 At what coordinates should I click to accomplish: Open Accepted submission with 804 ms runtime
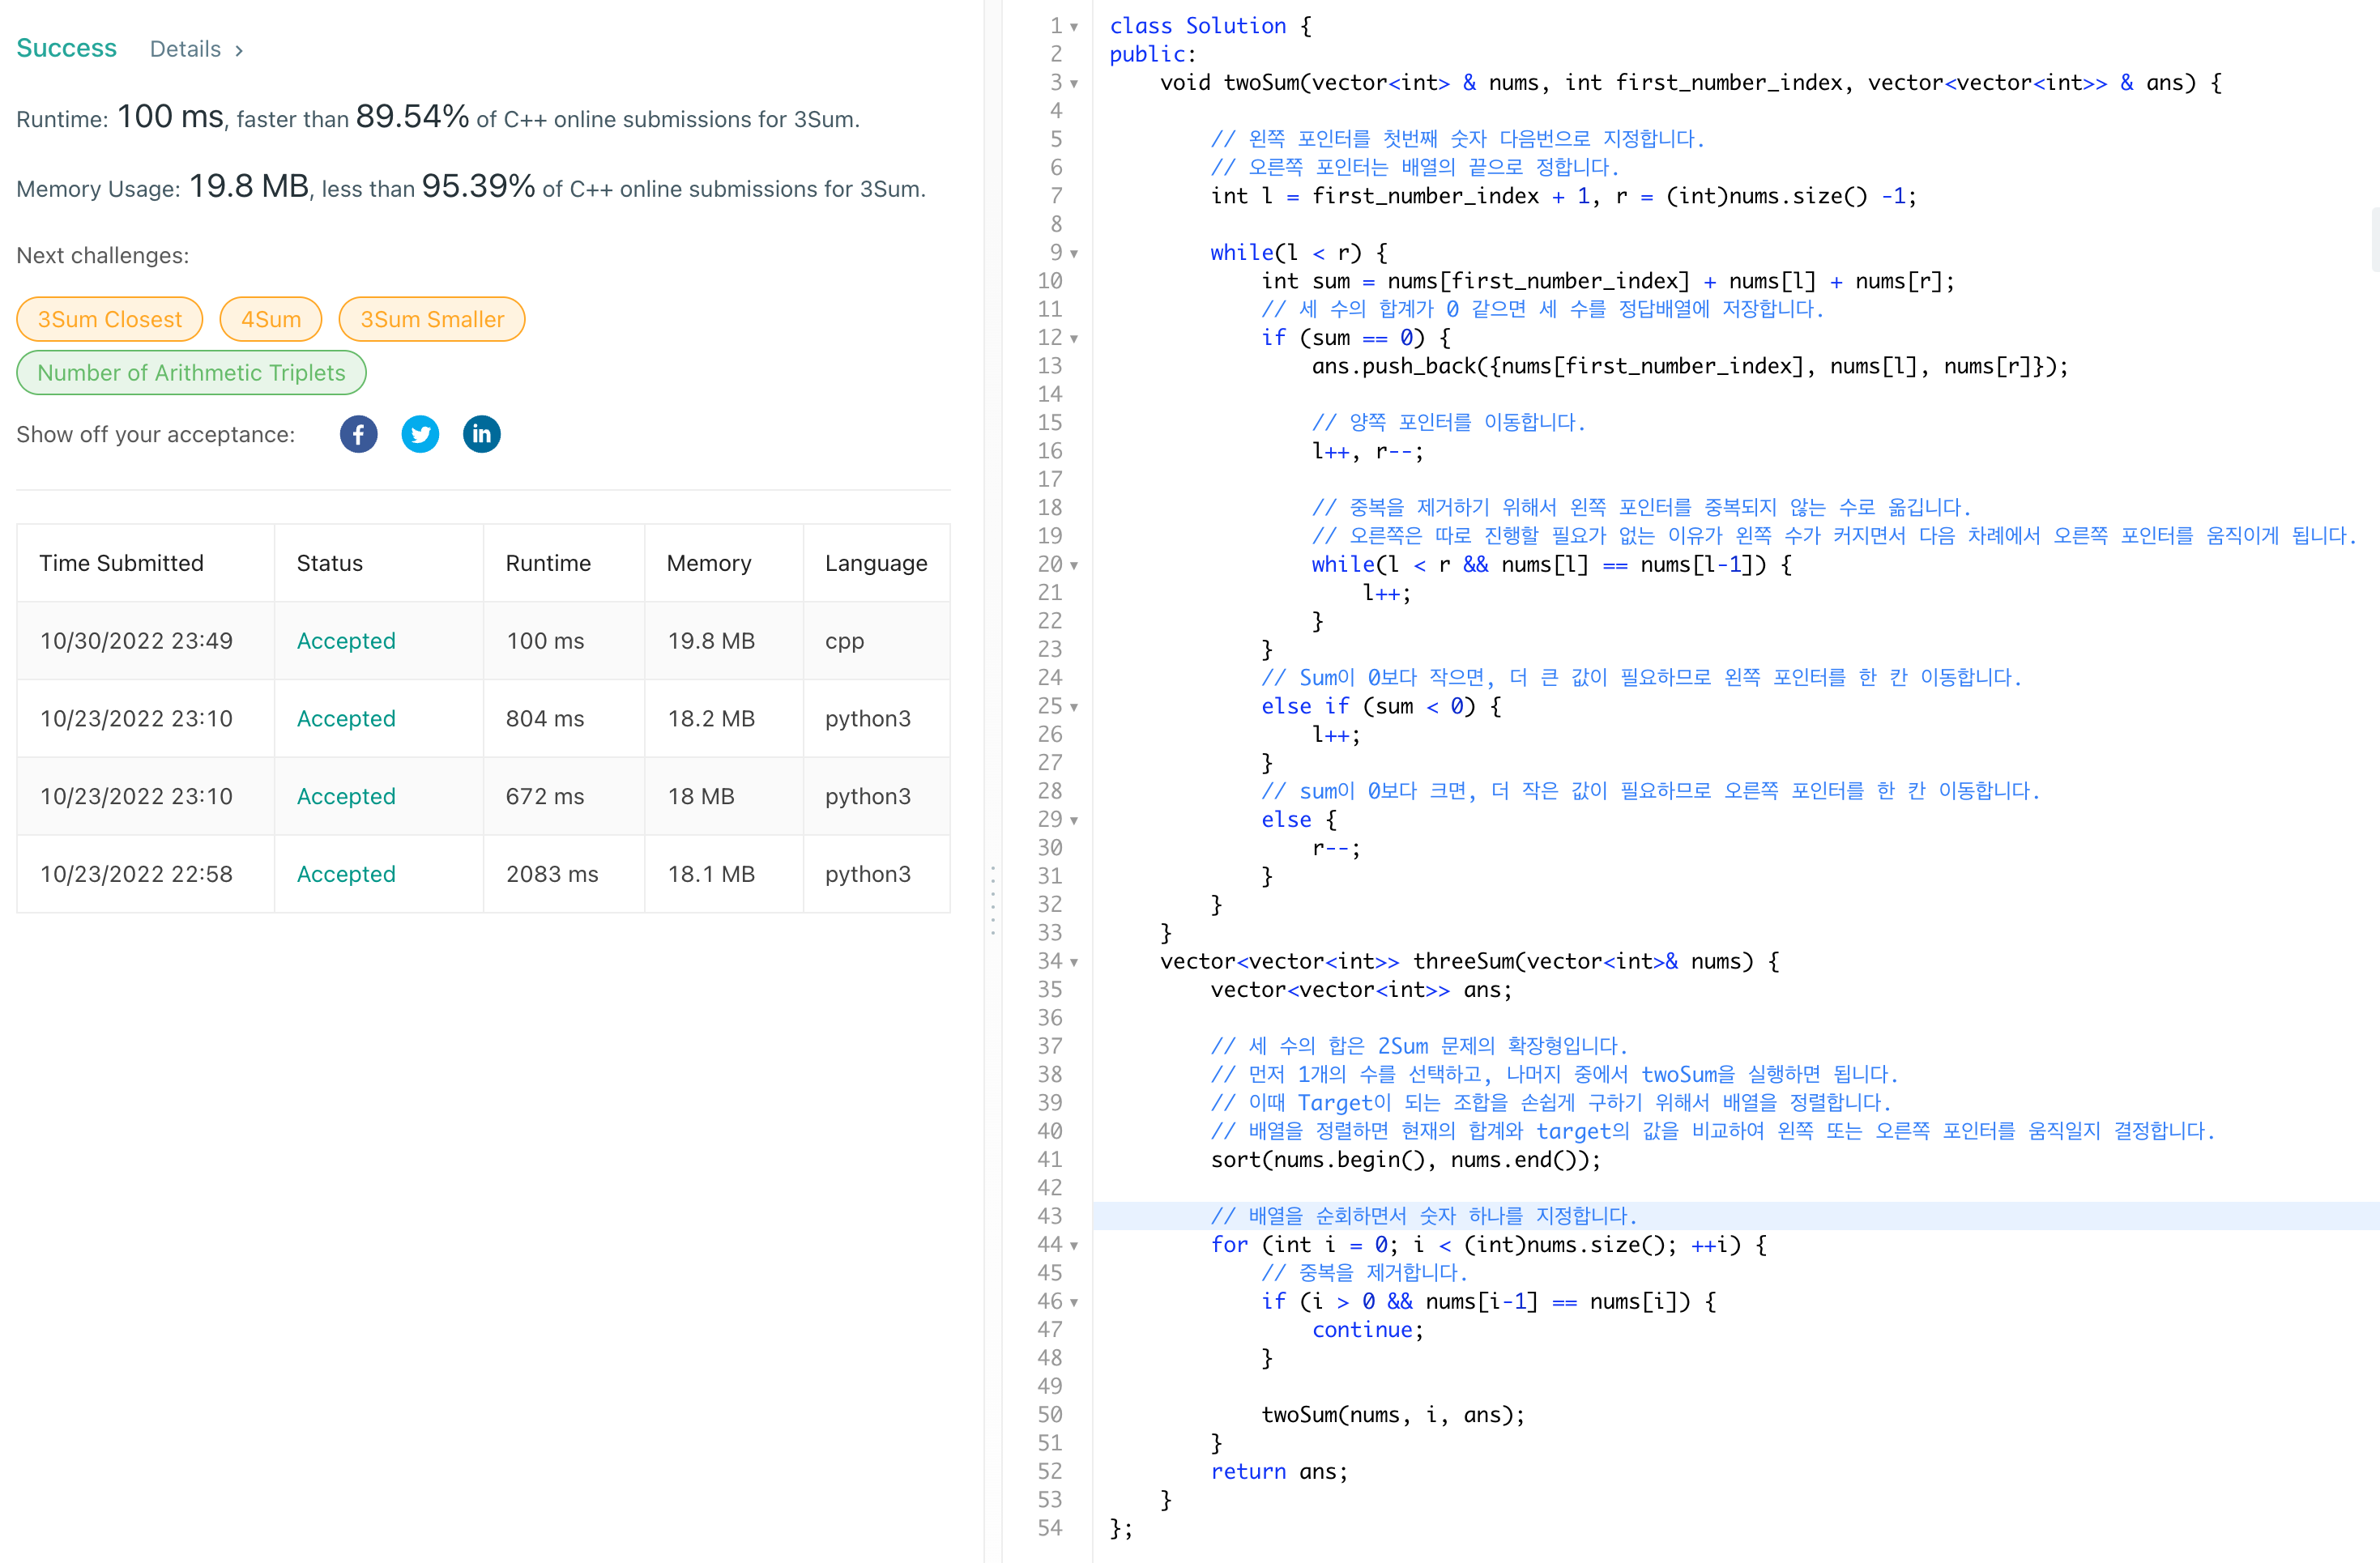point(346,719)
